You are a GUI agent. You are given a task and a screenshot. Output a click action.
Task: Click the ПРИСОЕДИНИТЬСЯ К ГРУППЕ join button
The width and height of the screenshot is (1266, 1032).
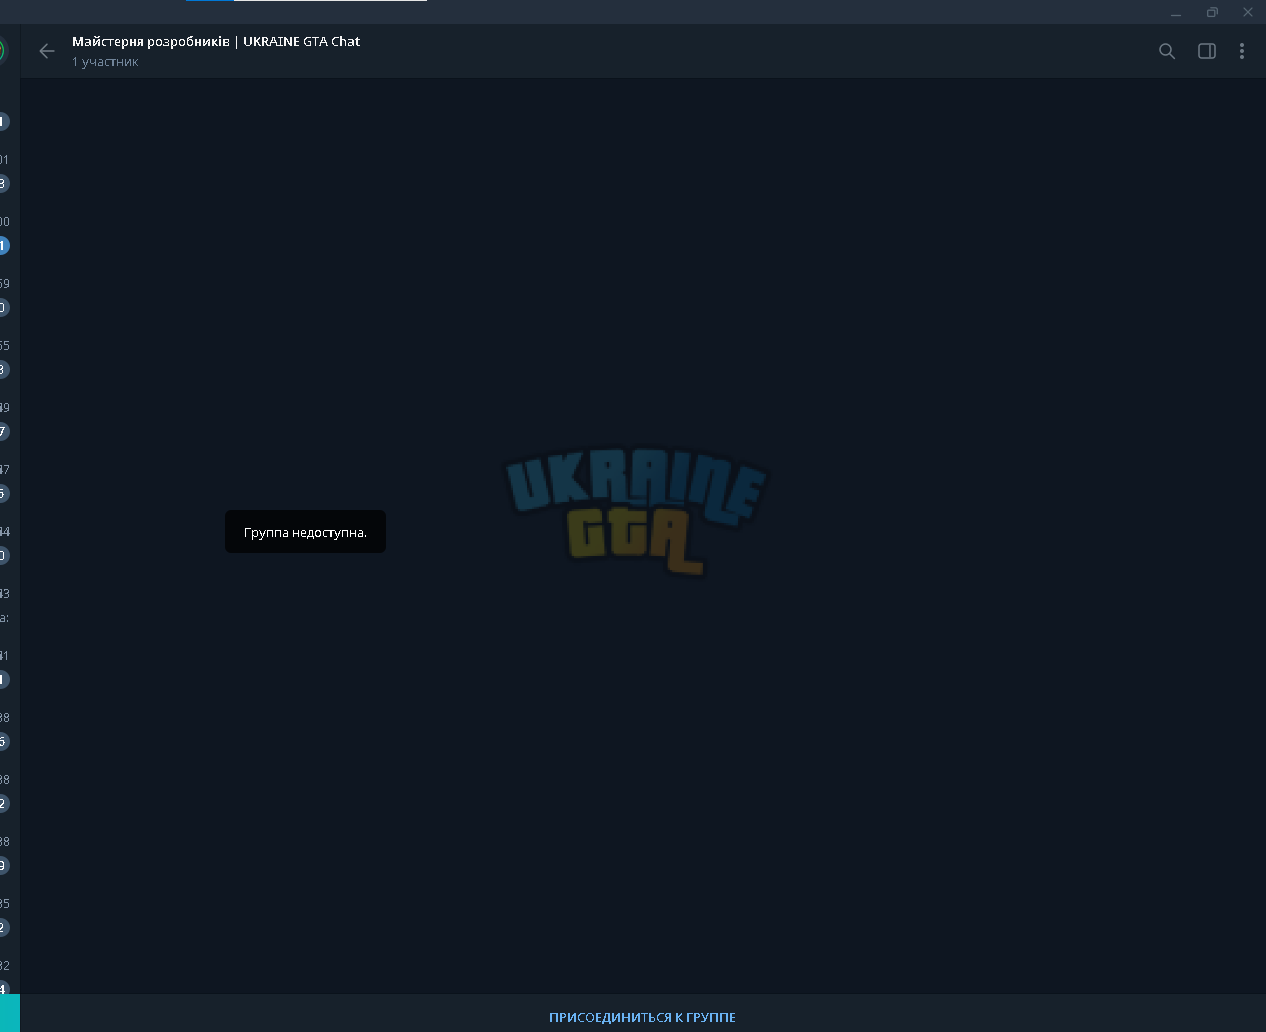coord(642,1017)
